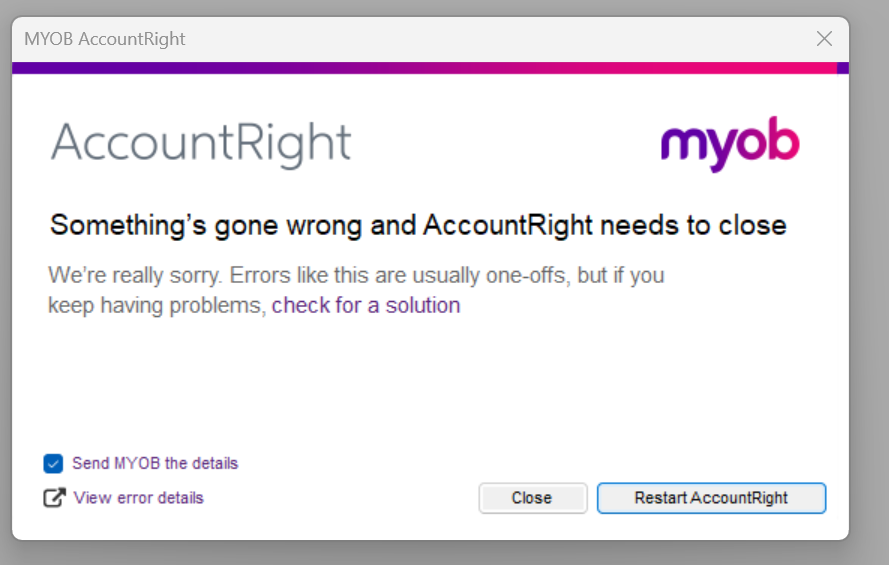Click the dark purple tip at the bar's right end
This screenshot has height=565, width=889.
[843, 68]
